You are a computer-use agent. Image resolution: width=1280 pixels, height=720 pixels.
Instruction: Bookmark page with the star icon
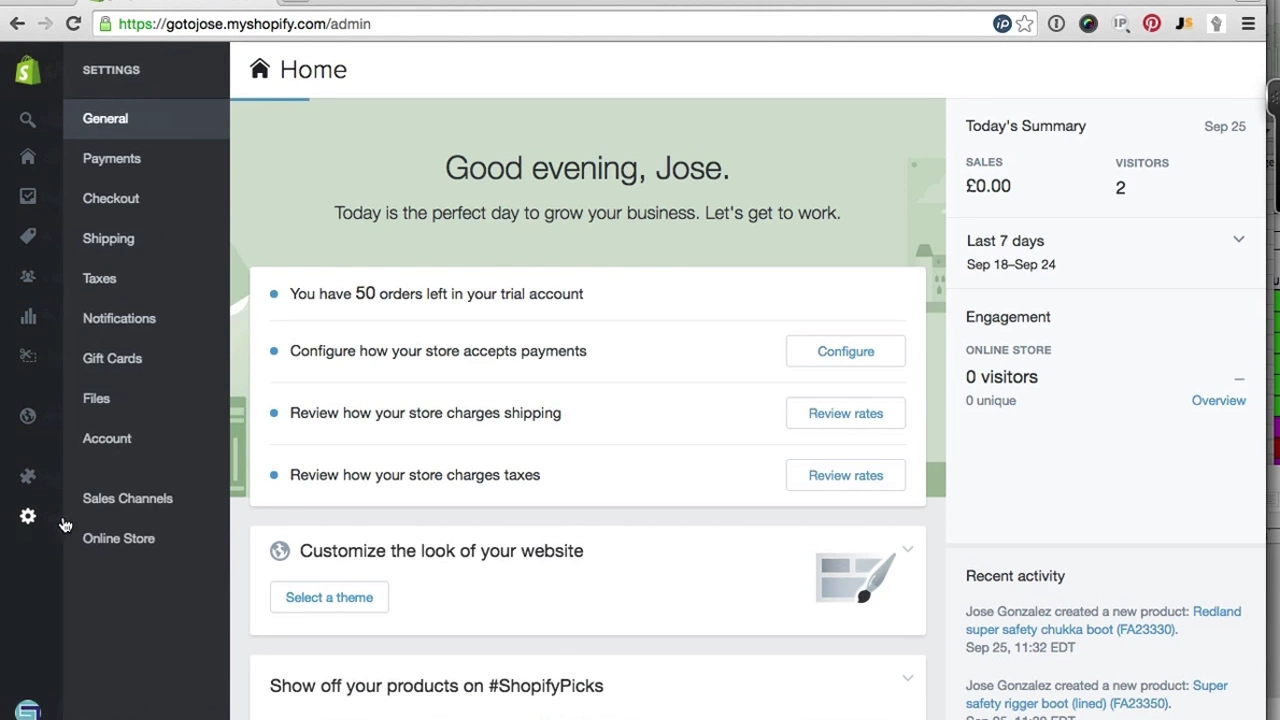(1025, 24)
